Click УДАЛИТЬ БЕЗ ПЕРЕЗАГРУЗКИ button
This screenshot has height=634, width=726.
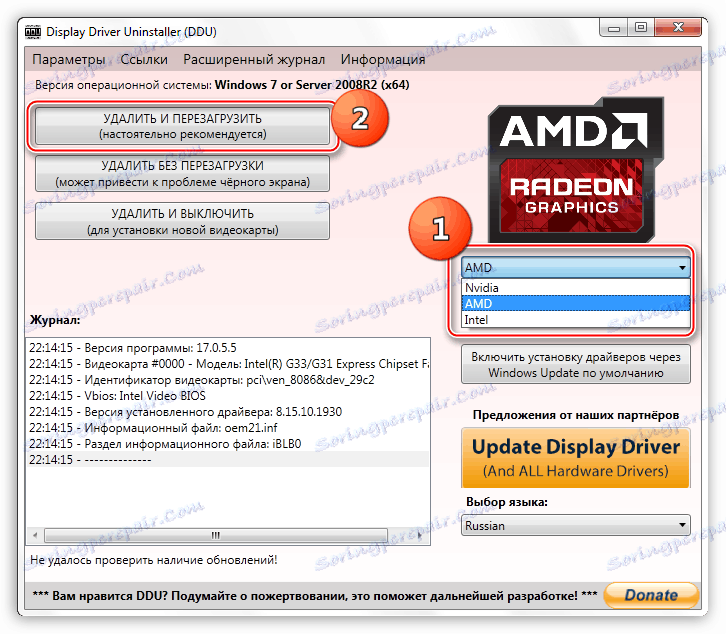click(x=182, y=173)
